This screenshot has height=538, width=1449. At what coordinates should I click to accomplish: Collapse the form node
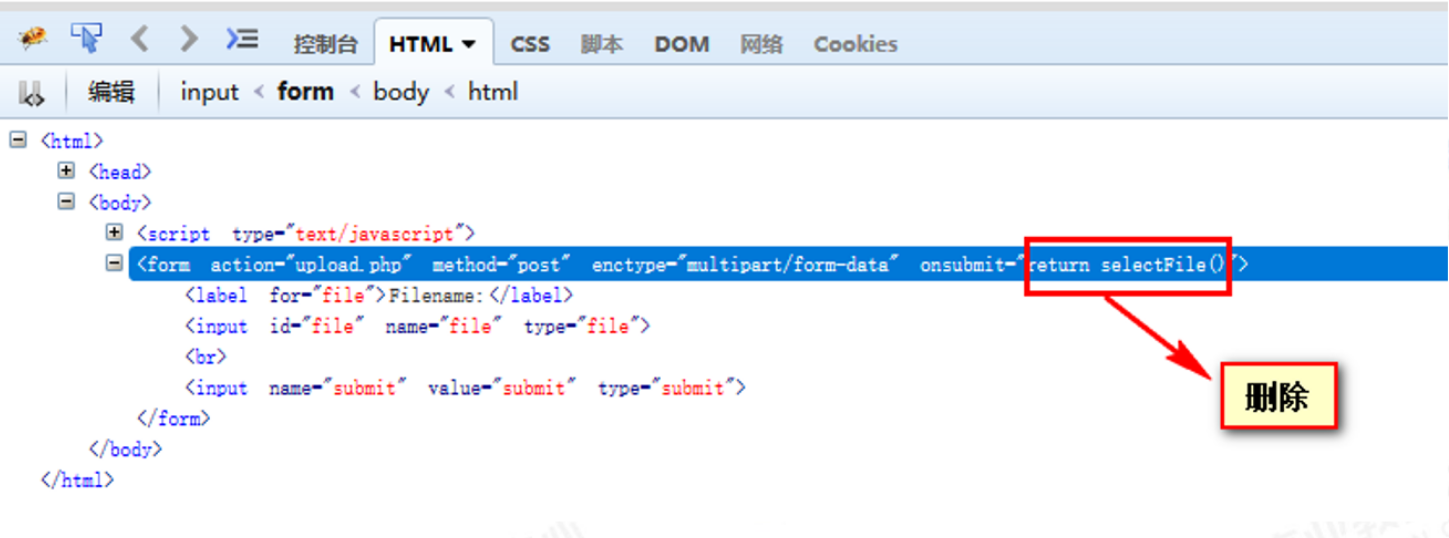click(x=114, y=264)
